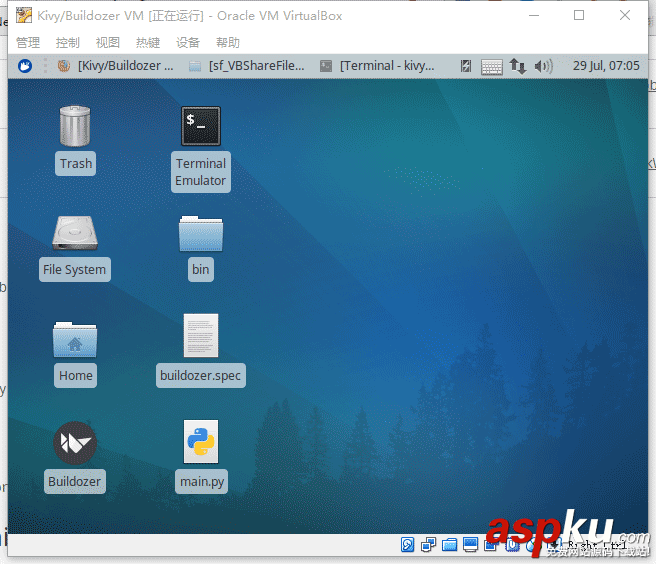Click the VirtualBox network adapters indicator

pos(428,544)
